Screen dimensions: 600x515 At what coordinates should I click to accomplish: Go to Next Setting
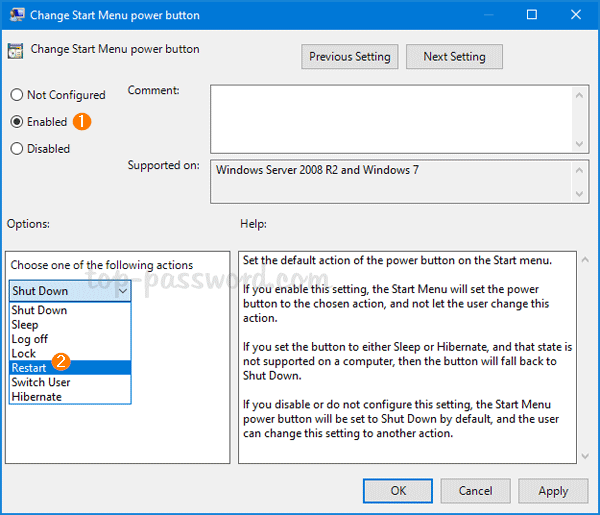pos(454,57)
